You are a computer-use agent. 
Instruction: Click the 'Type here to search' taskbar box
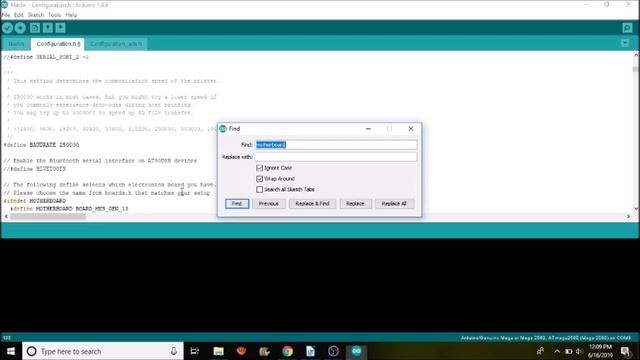(x=103, y=351)
